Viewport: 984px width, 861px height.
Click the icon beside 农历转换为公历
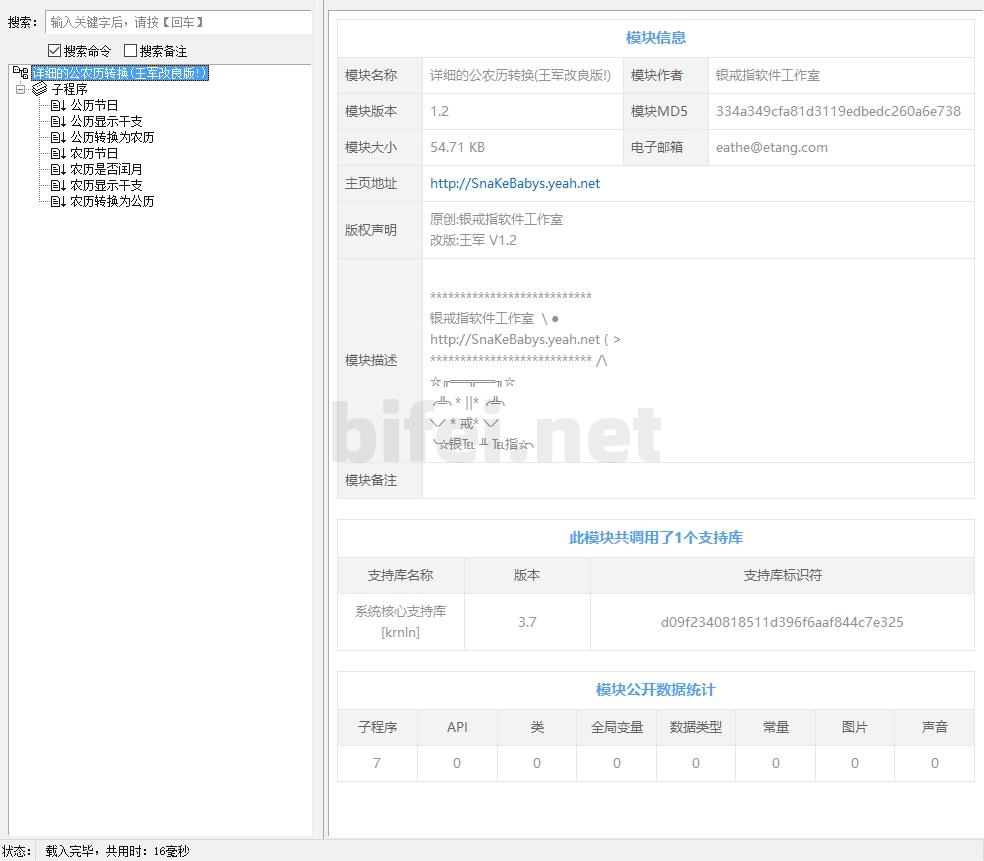click(x=58, y=201)
